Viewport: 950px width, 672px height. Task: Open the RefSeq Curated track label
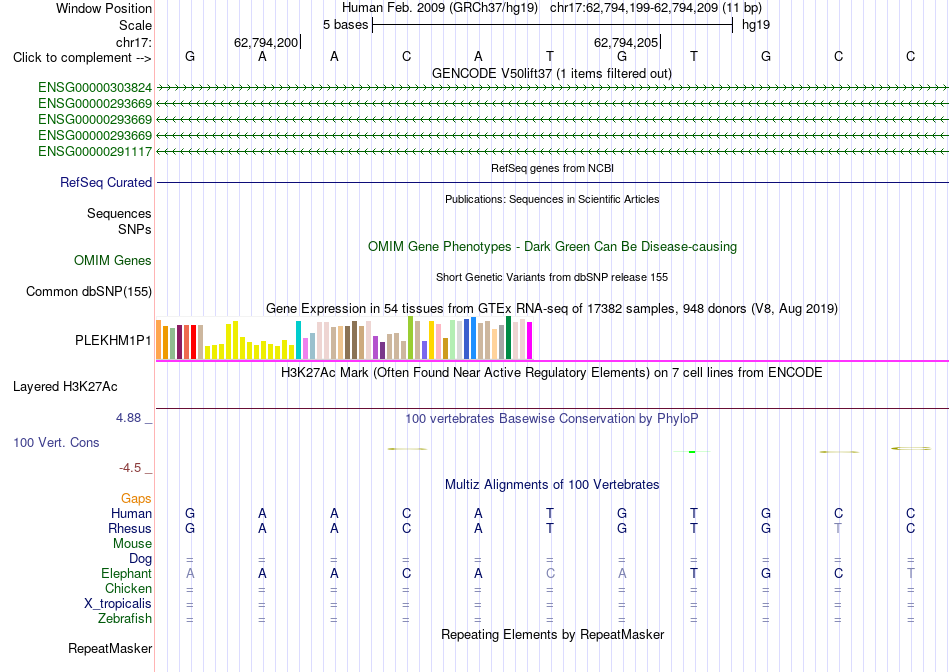[x=105, y=182]
